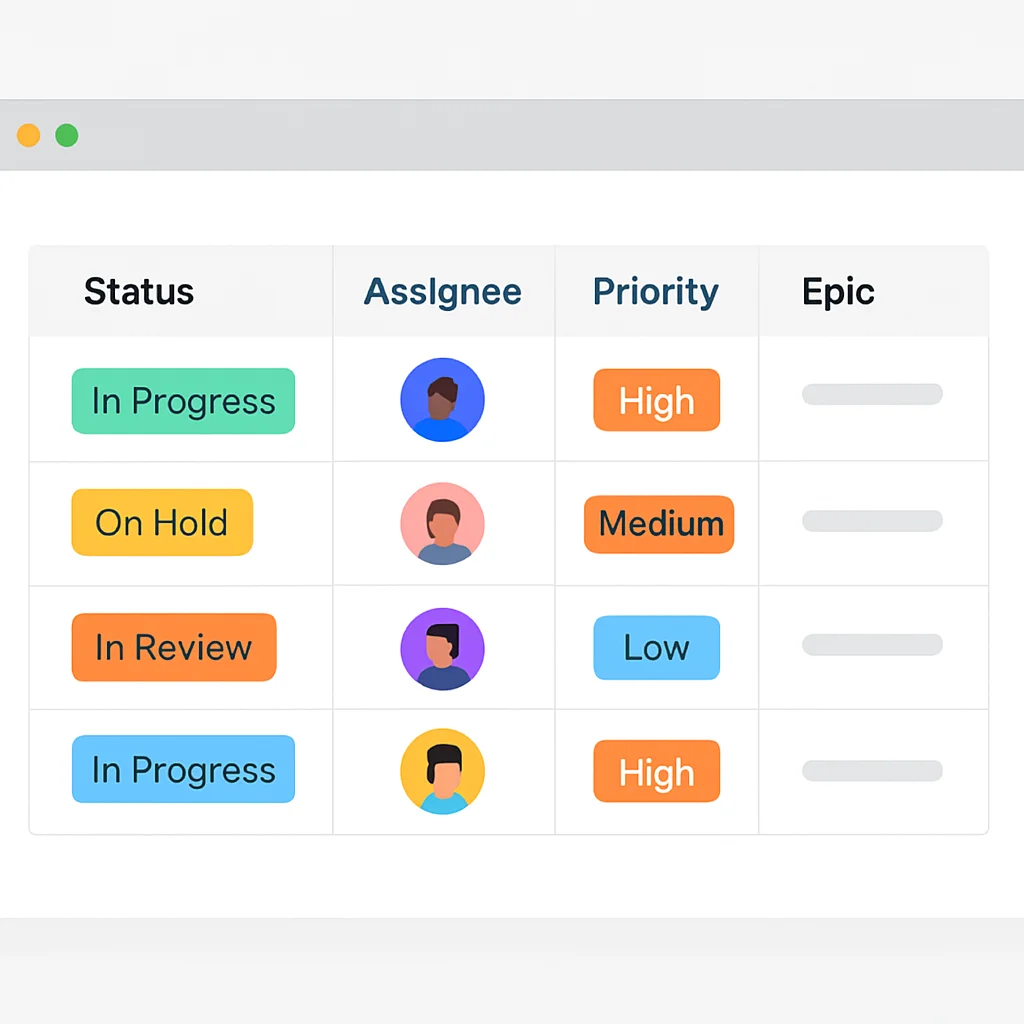Click the Priority column header
This screenshot has width=1024, height=1024.
[656, 291]
